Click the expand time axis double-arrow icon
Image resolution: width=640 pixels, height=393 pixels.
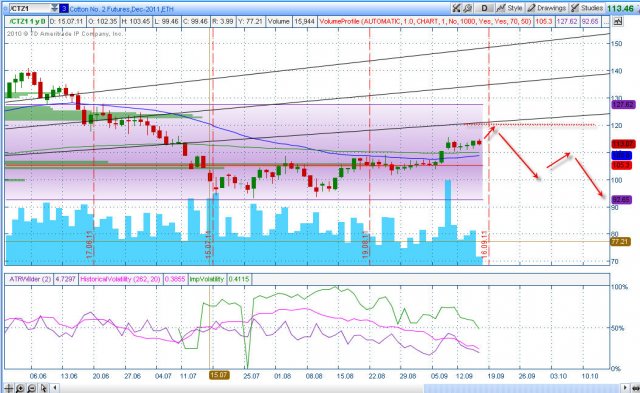pos(635,388)
